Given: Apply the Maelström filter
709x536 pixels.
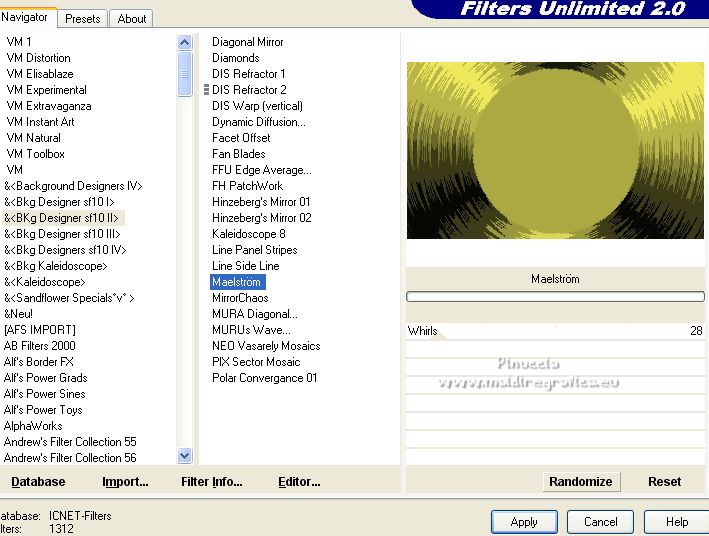Looking at the screenshot, I should coord(524,522).
